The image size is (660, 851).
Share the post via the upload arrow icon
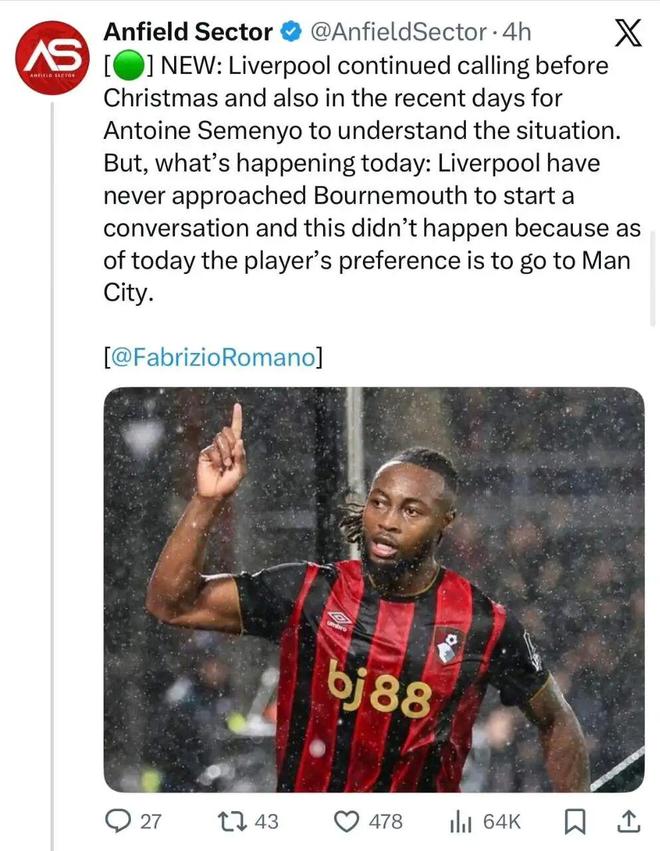click(628, 822)
